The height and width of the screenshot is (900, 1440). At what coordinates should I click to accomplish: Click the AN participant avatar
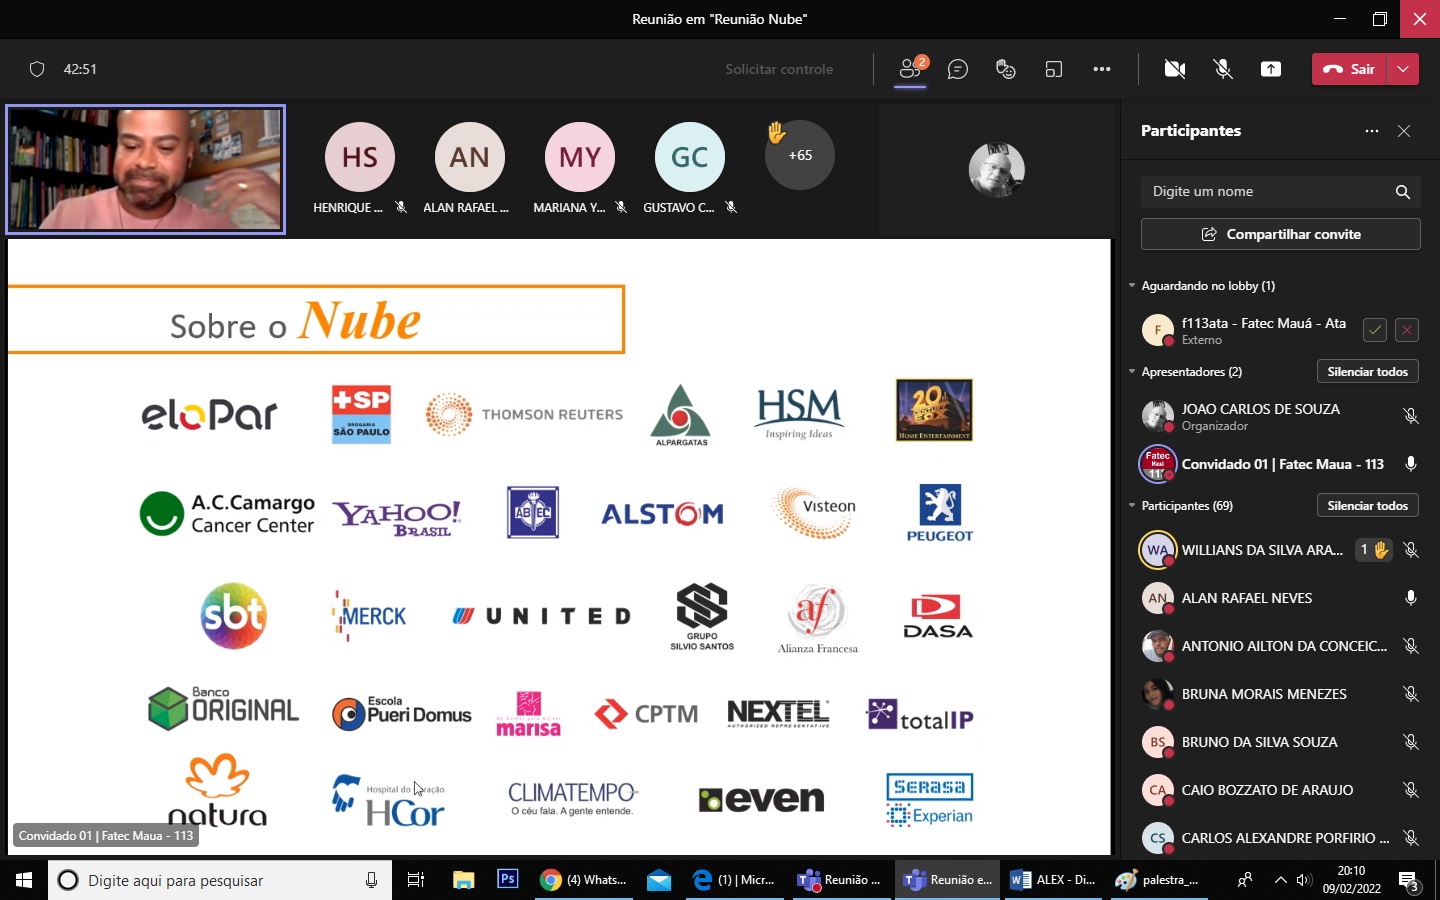coord(470,157)
